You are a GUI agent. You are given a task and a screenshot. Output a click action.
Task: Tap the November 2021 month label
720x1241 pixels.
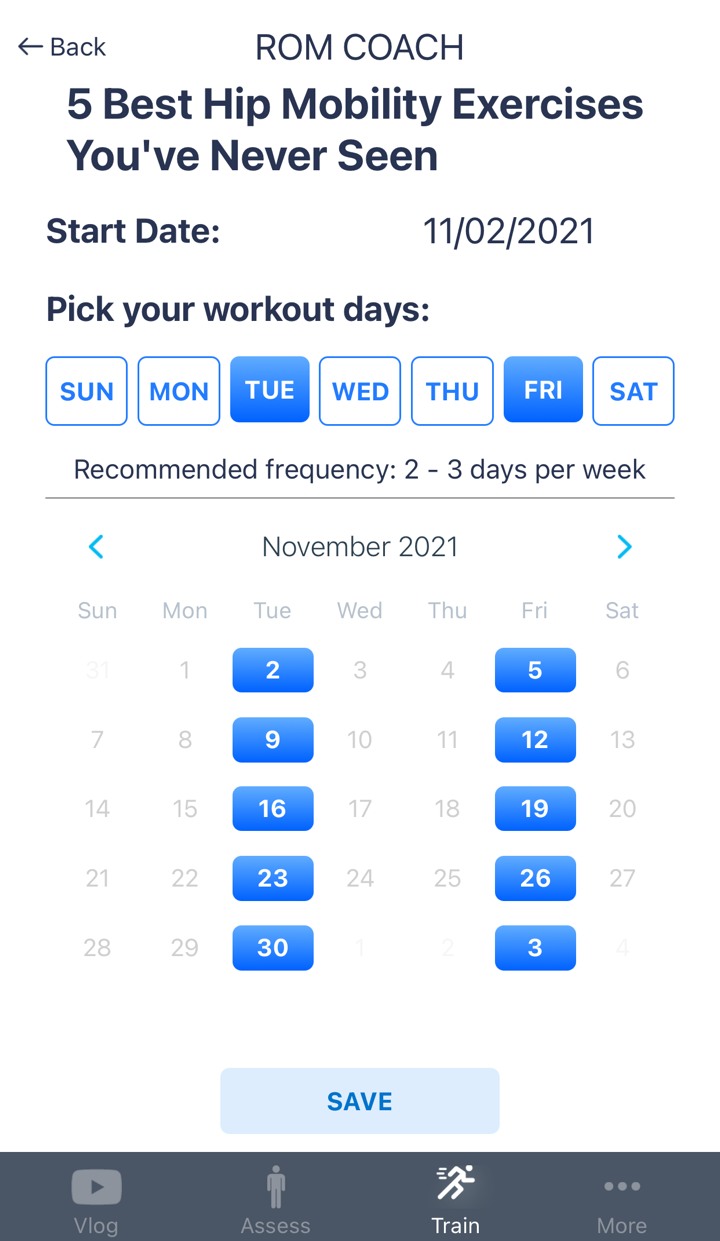360,546
